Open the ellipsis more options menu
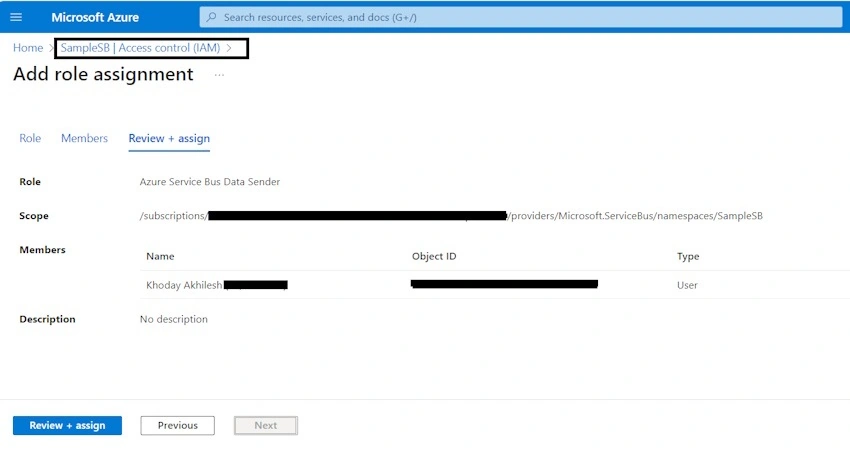Image resolution: width=850 pixels, height=455 pixels. 219,75
